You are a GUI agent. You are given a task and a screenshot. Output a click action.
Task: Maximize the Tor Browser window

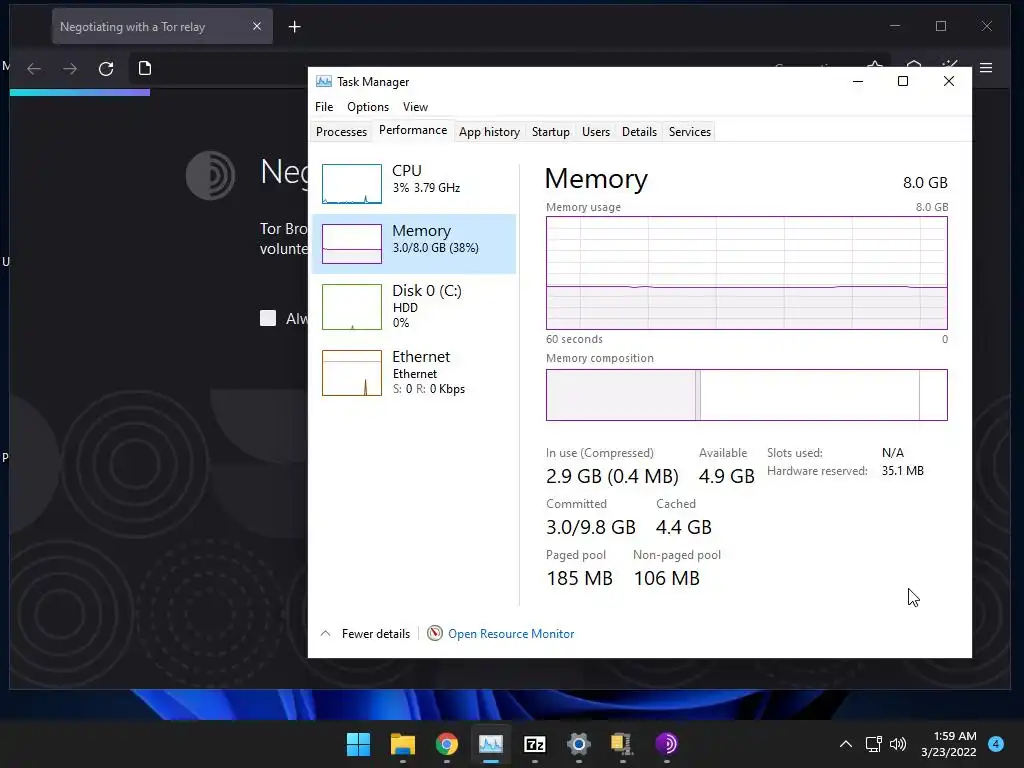coord(940,26)
